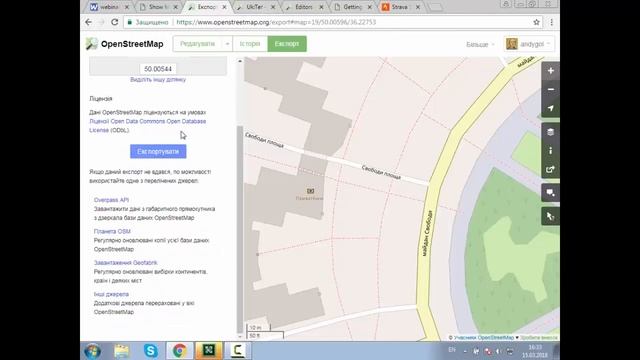The width and height of the screenshot is (640, 360).
Task: Click the blue Експортувати button
Action: pos(158,151)
